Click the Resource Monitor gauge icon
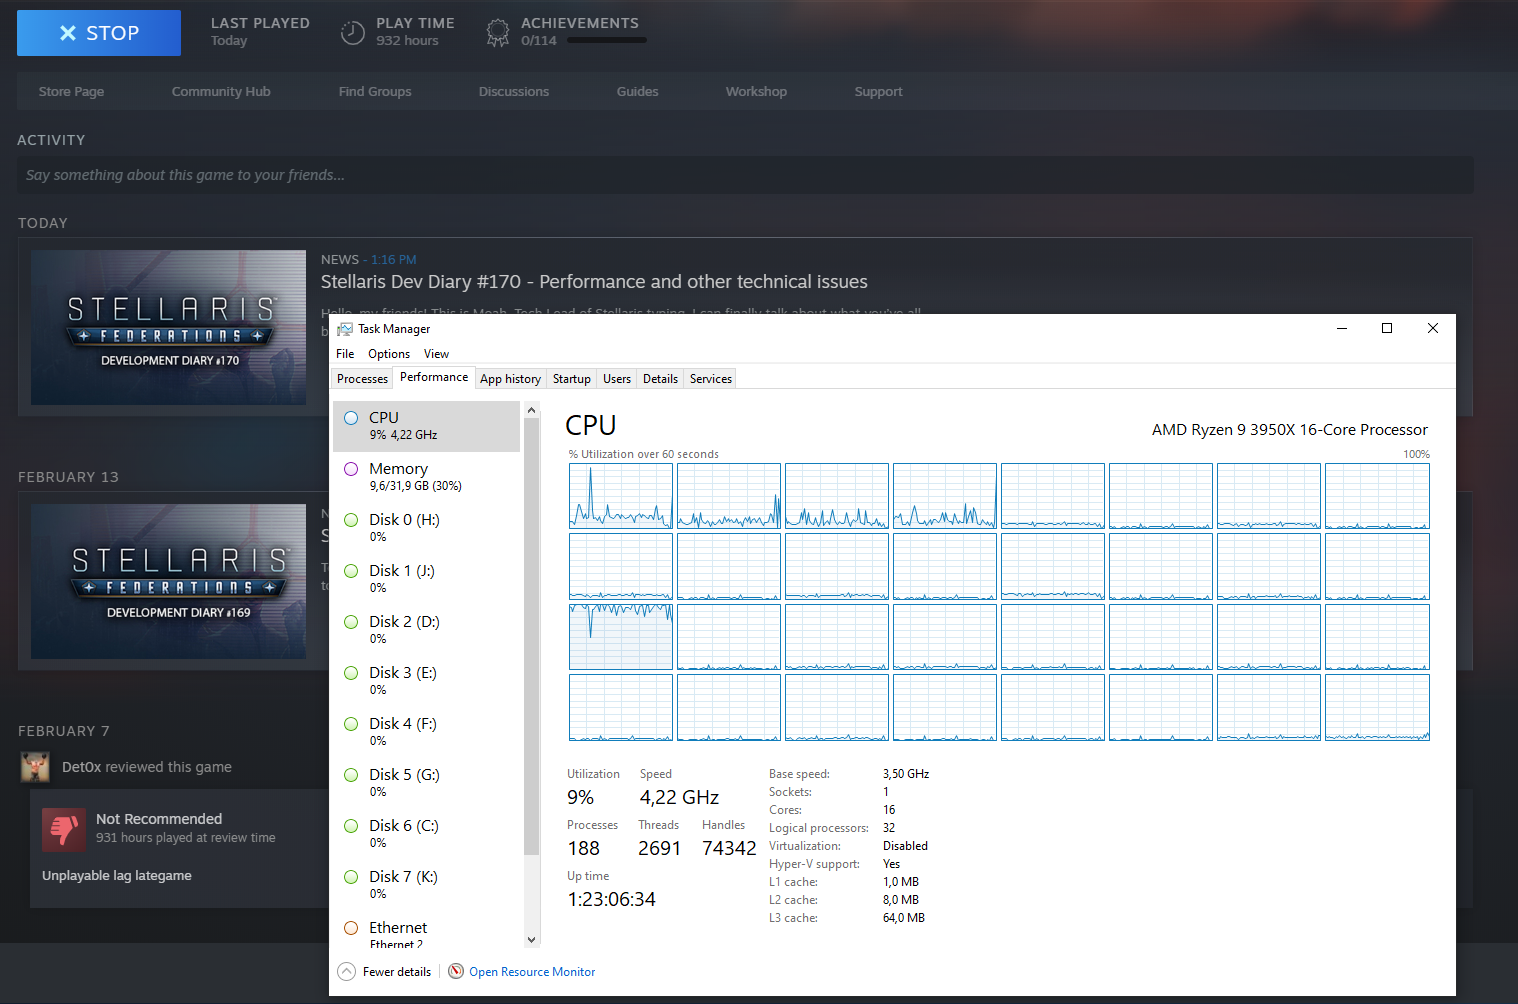 click(x=456, y=971)
